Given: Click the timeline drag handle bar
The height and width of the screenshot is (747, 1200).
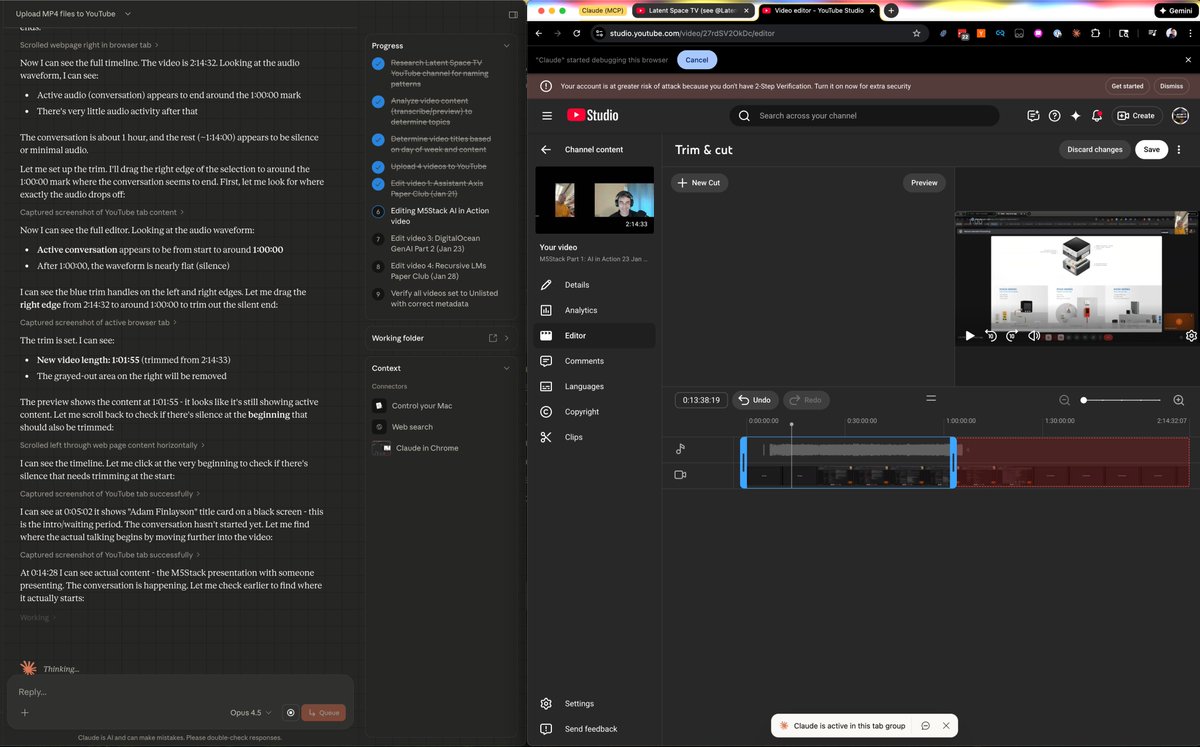Looking at the screenshot, I should coord(931,398).
